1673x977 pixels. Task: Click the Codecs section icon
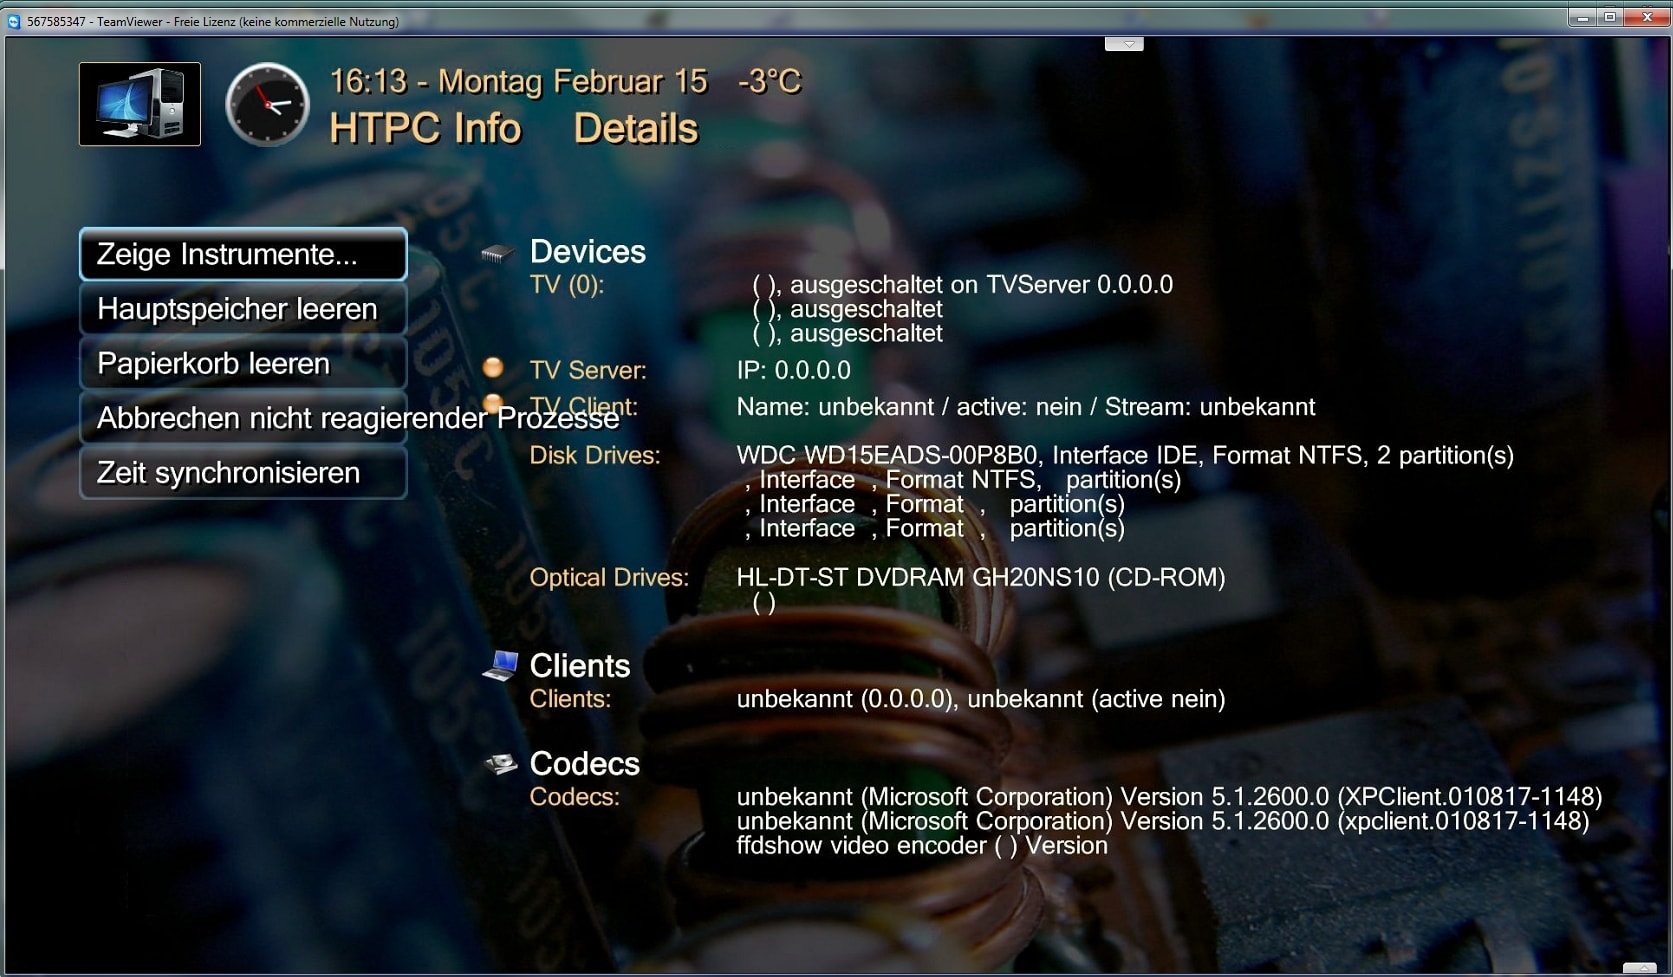click(500, 764)
